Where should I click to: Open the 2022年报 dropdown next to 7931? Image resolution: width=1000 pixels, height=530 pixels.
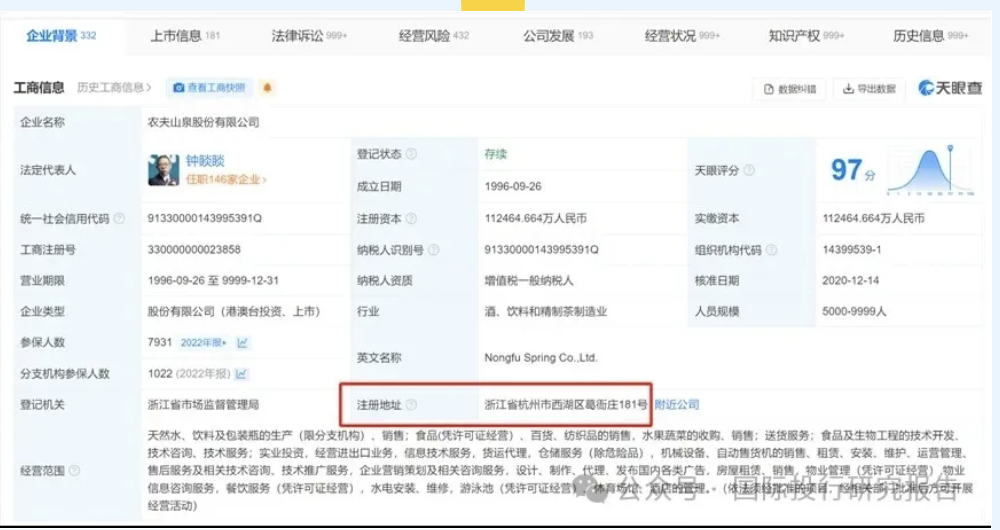coord(203,342)
